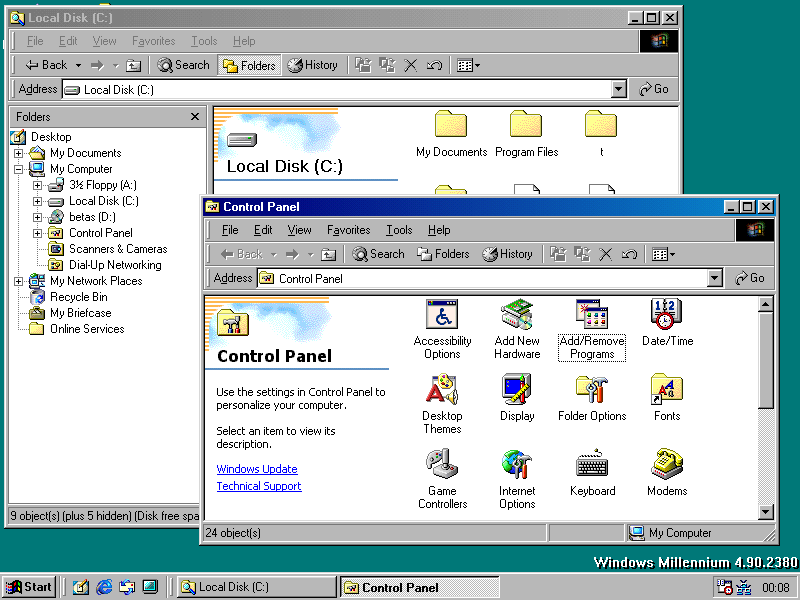The height and width of the screenshot is (600, 800).
Task: Open the Desktop Themes icon
Action: [x=442, y=404]
